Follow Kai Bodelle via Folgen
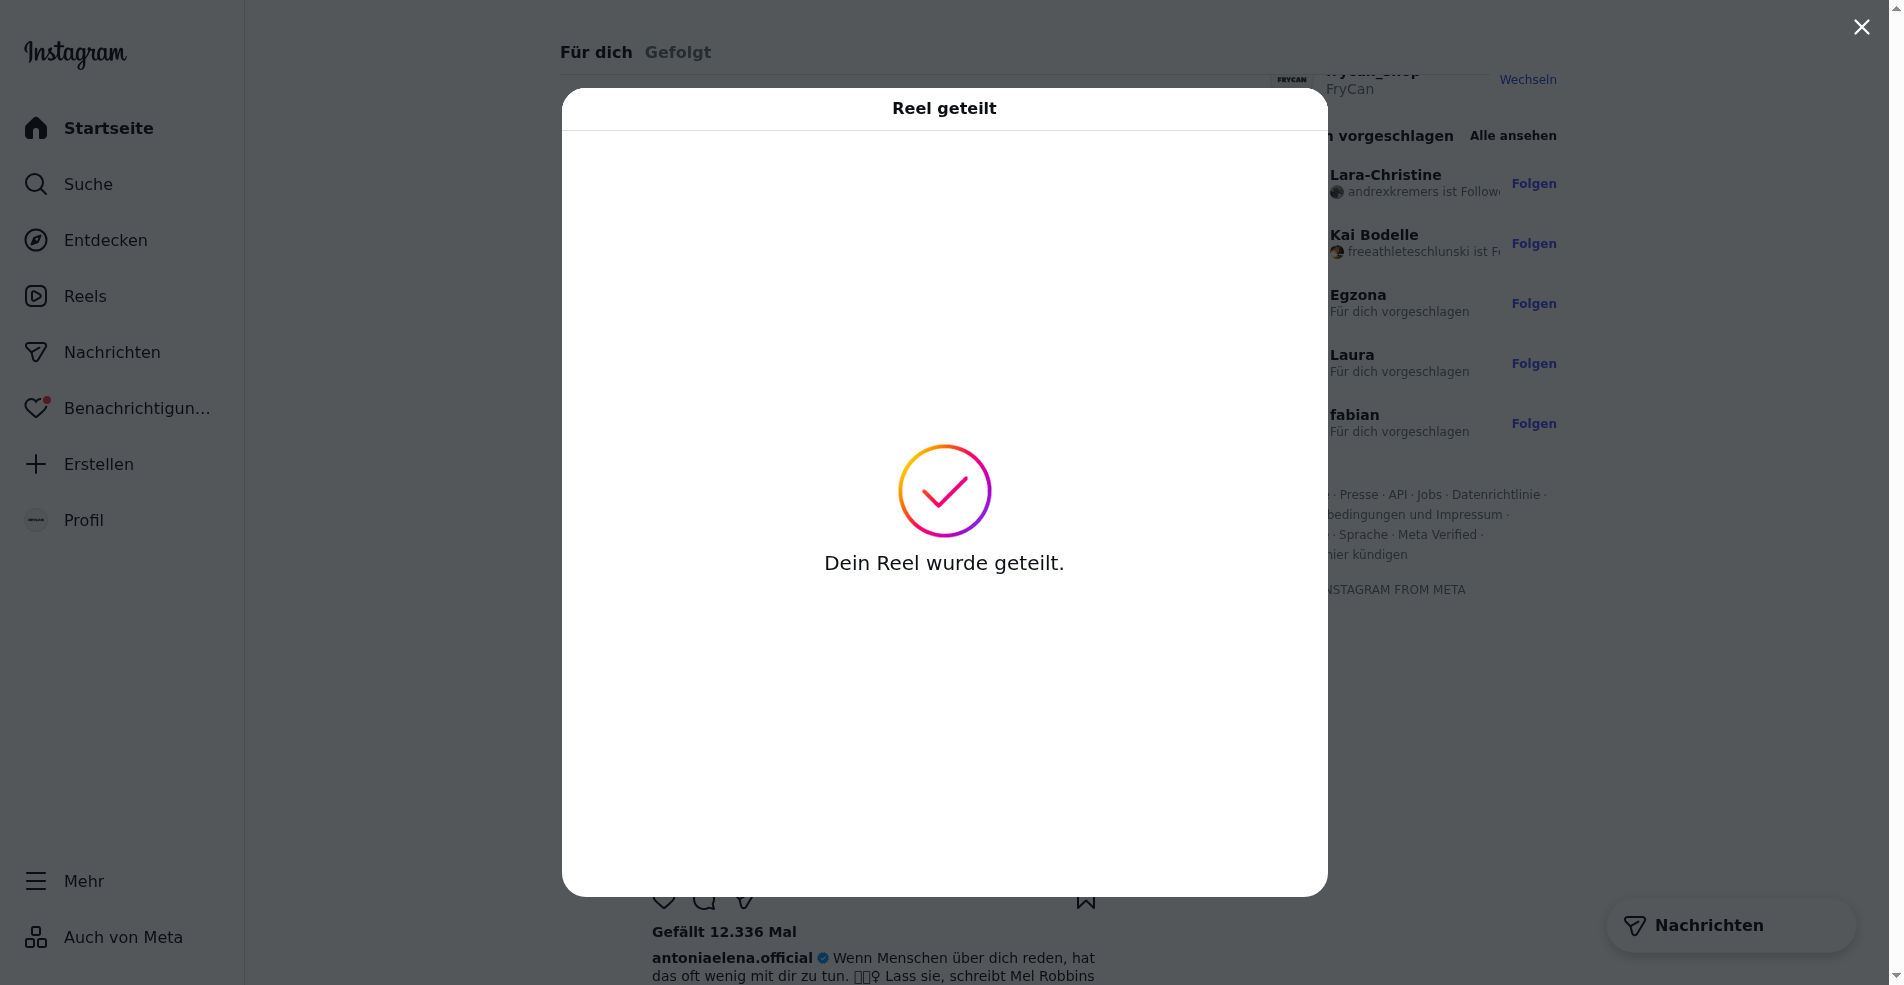 click(x=1534, y=244)
